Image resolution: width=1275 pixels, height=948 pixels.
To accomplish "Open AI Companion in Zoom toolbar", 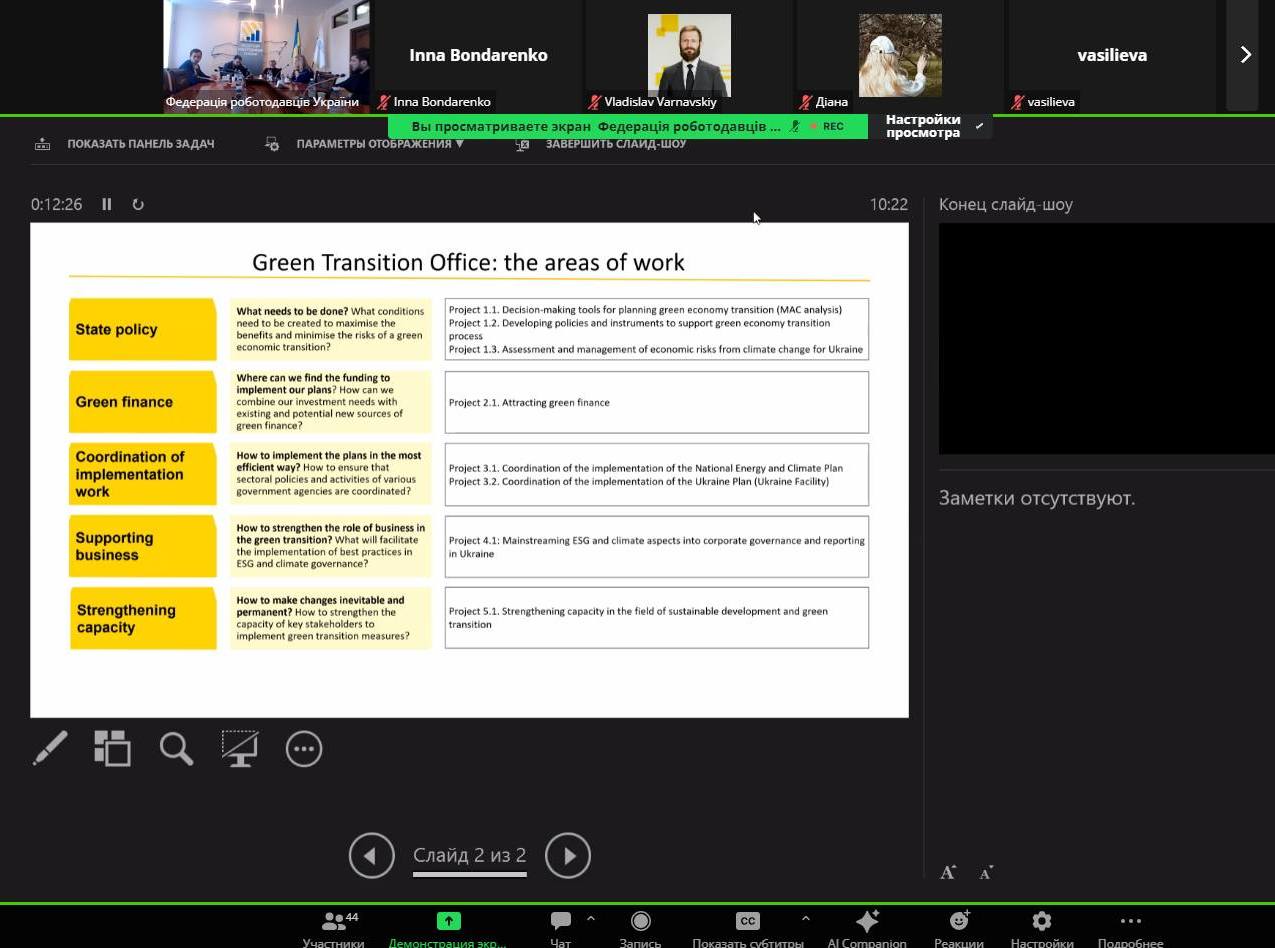I will pyautogui.click(x=867, y=929).
